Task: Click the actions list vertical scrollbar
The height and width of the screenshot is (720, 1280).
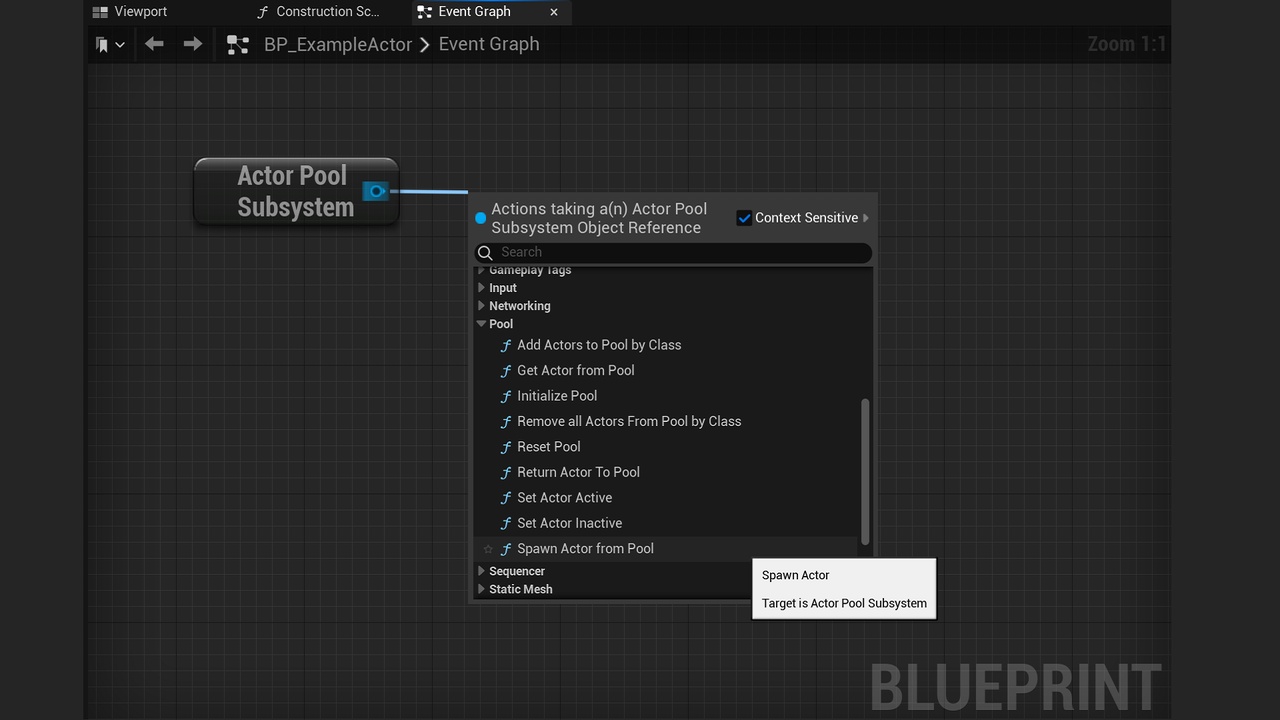Action: click(865, 472)
